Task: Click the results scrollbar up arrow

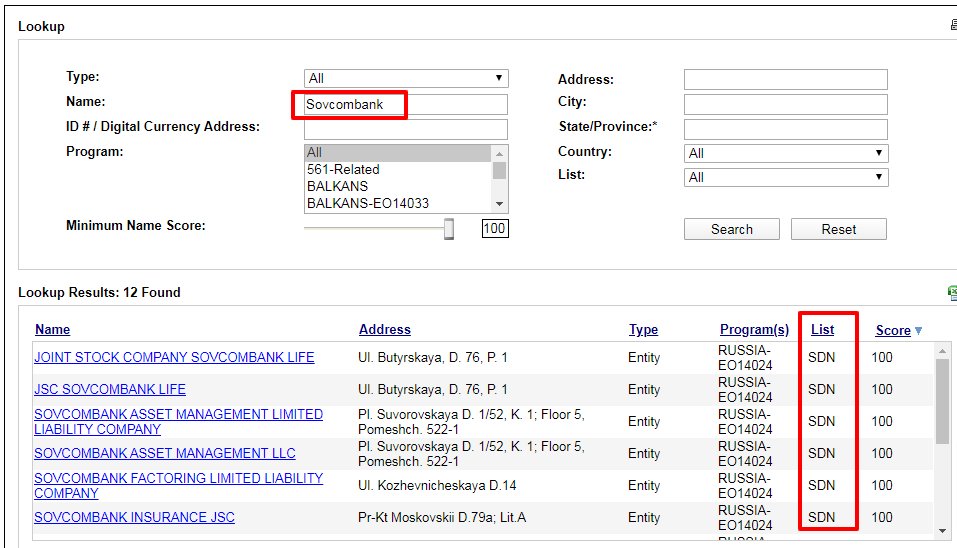Action: pyautogui.click(x=942, y=351)
